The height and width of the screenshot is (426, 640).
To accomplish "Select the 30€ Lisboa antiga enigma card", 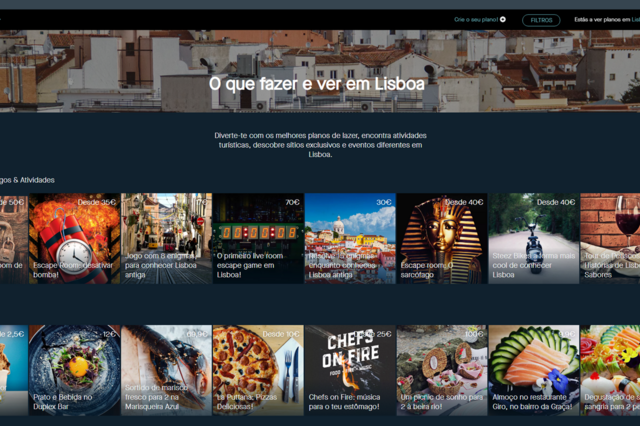I will pos(350,238).
